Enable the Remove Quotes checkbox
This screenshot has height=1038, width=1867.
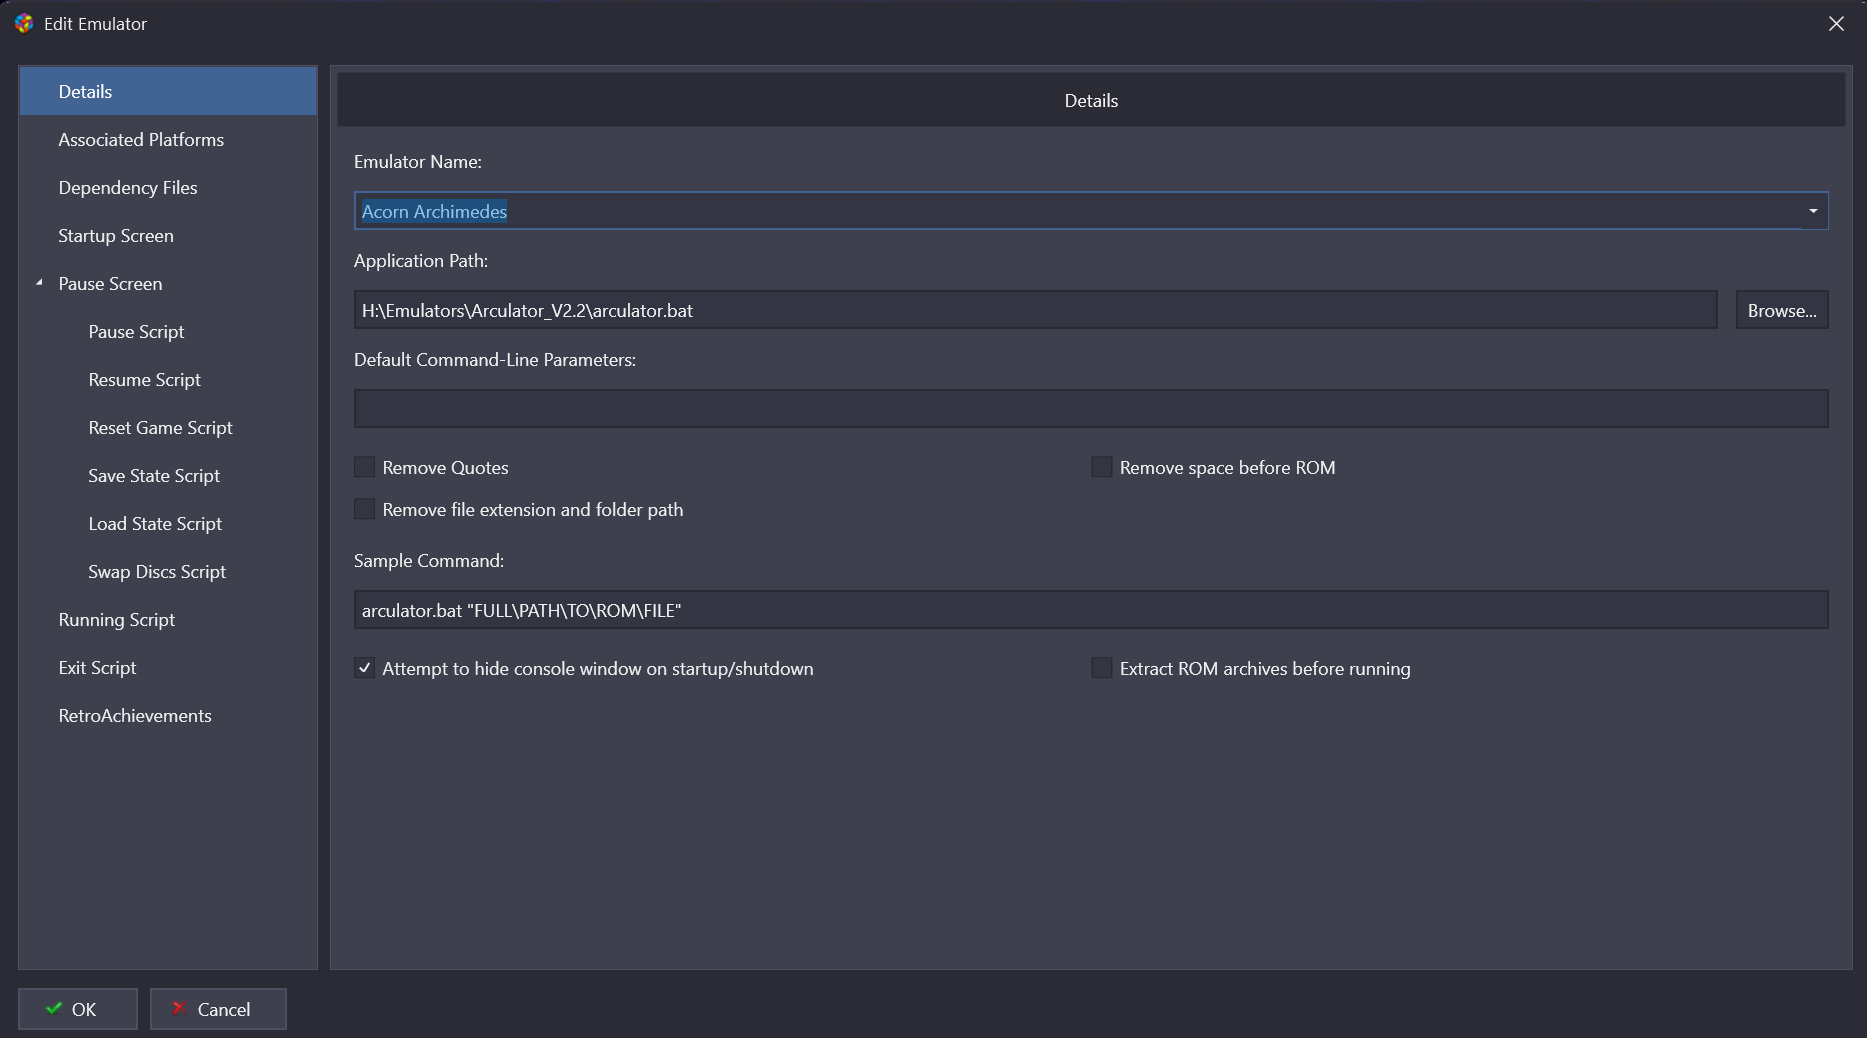pos(365,467)
